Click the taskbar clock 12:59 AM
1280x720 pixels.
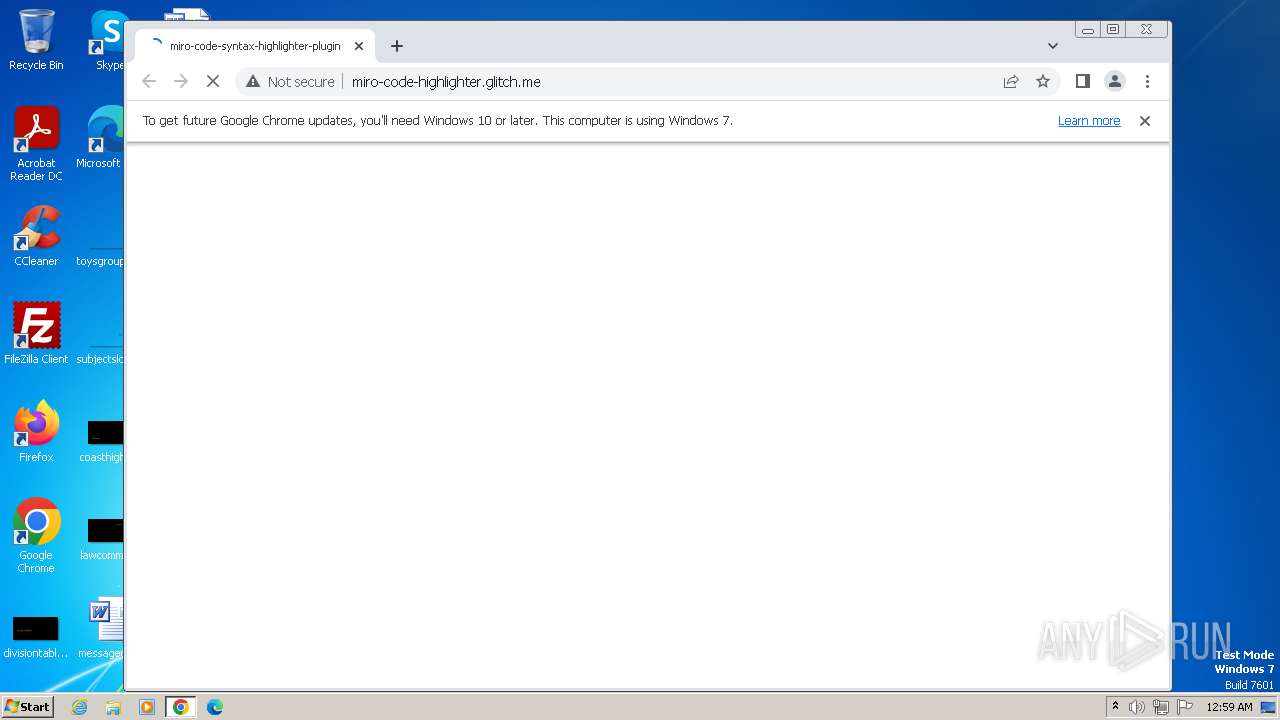tap(1229, 707)
